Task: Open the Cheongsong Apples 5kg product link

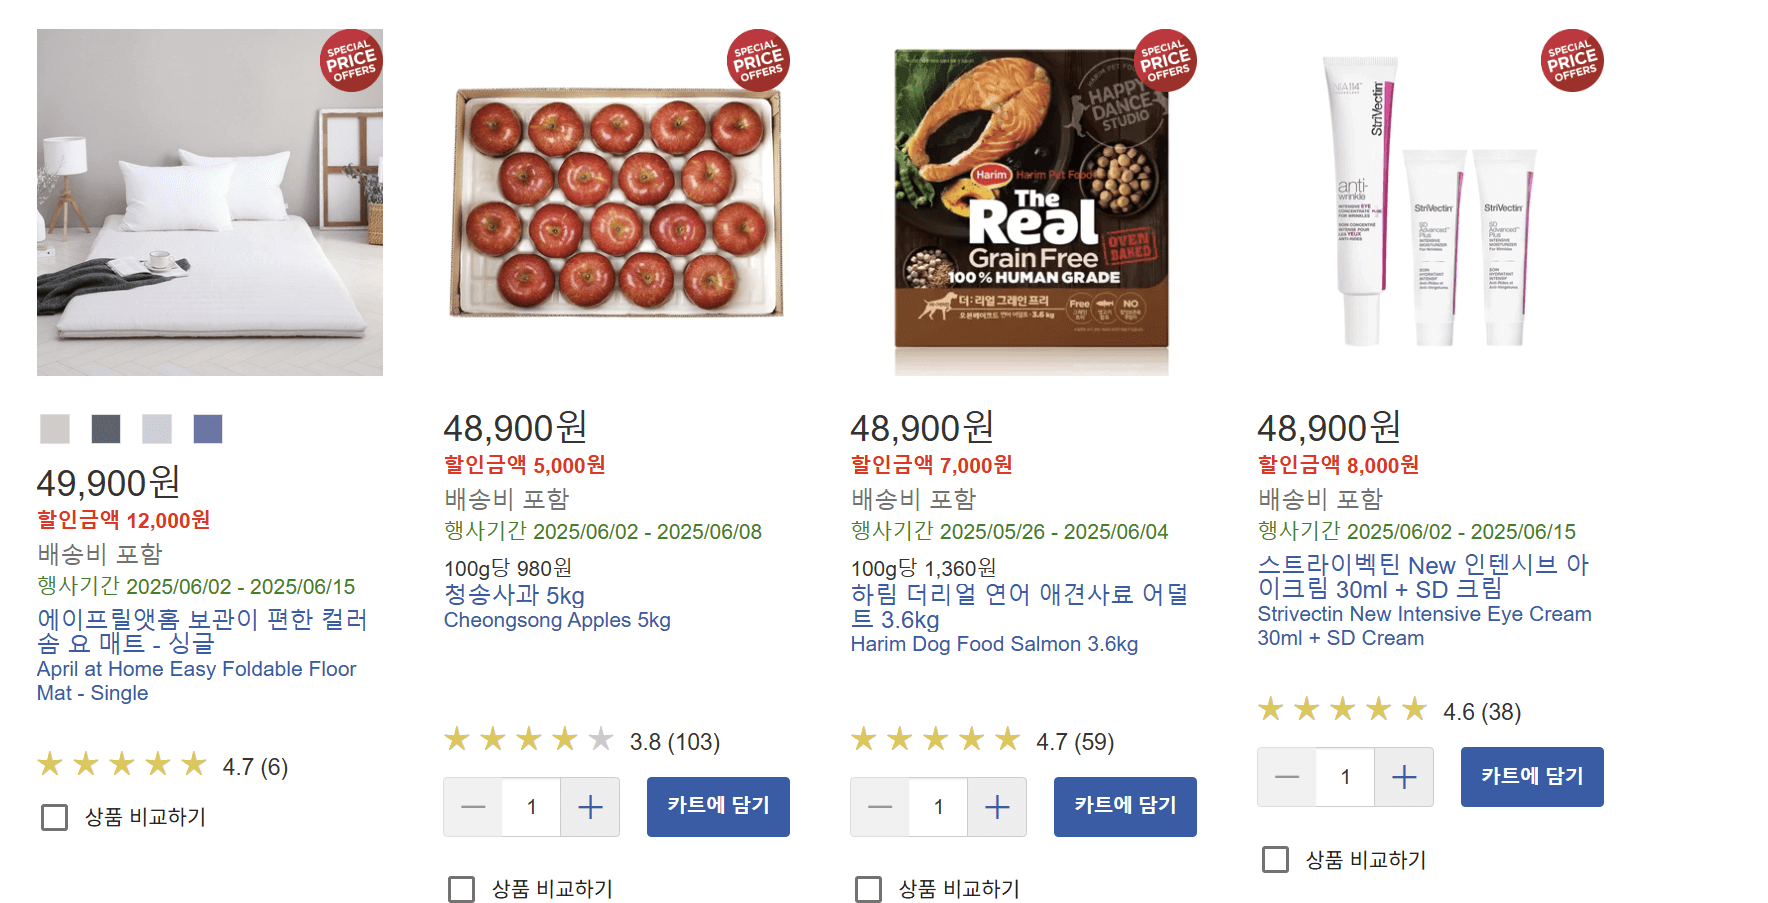Action: click(557, 620)
